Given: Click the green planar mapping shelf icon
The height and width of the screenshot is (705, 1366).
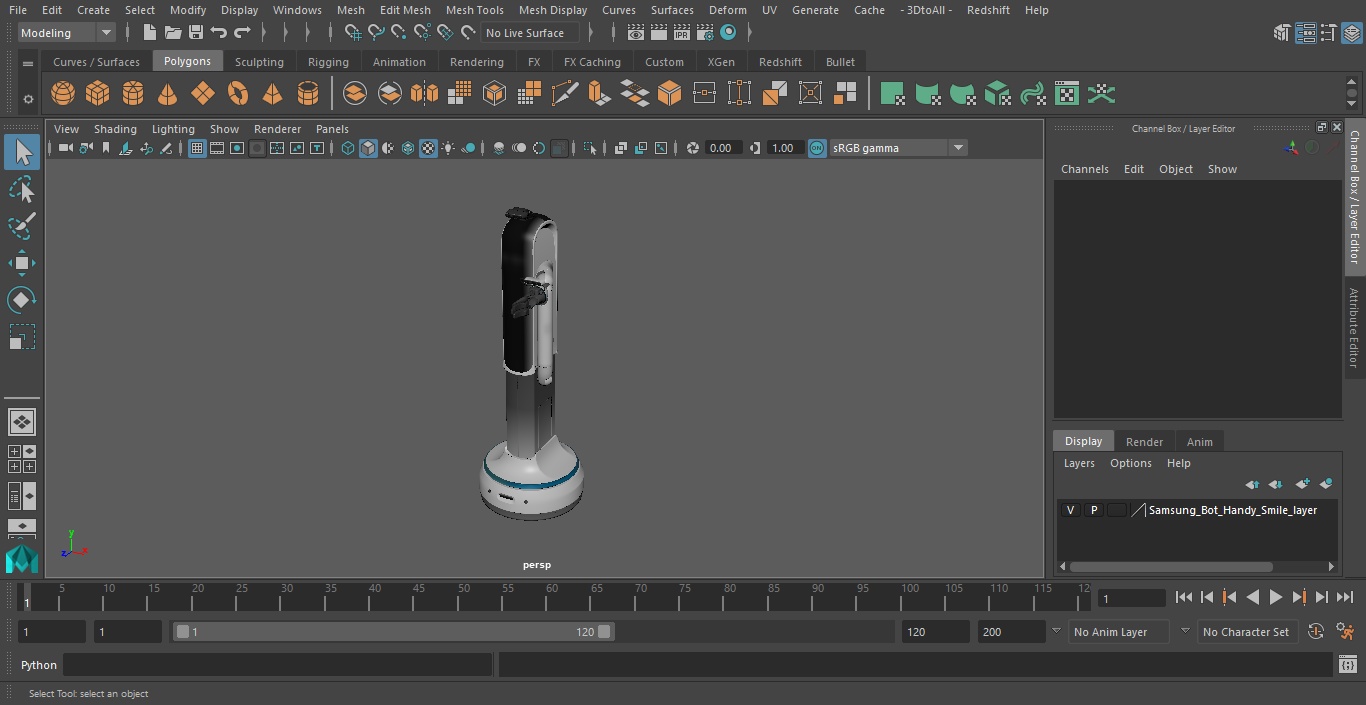Looking at the screenshot, I should 892,94.
